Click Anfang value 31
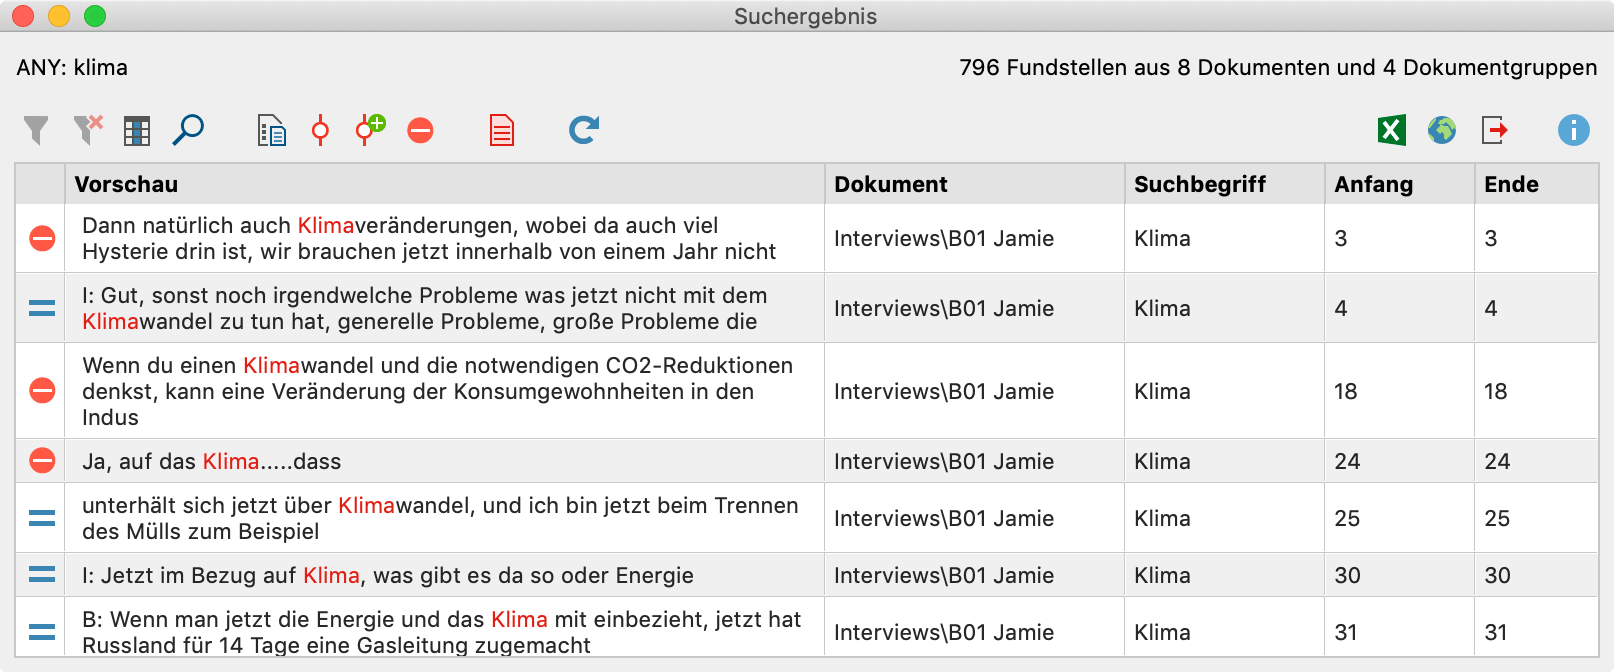The height and width of the screenshot is (672, 1614). [1346, 632]
